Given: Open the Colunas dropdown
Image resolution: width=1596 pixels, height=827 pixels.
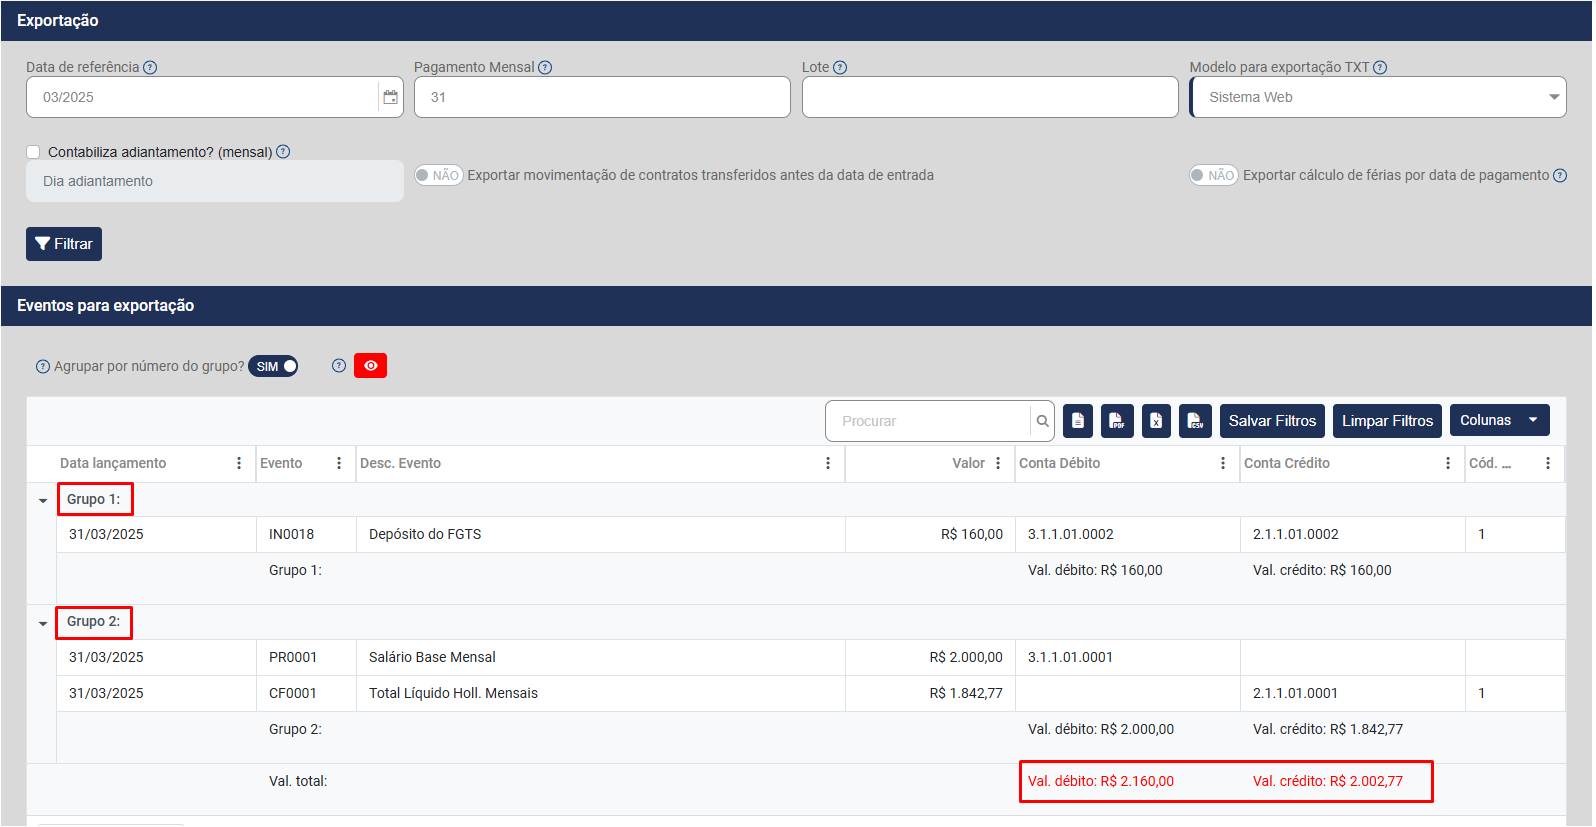Looking at the screenshot, I should (1499, 420).
